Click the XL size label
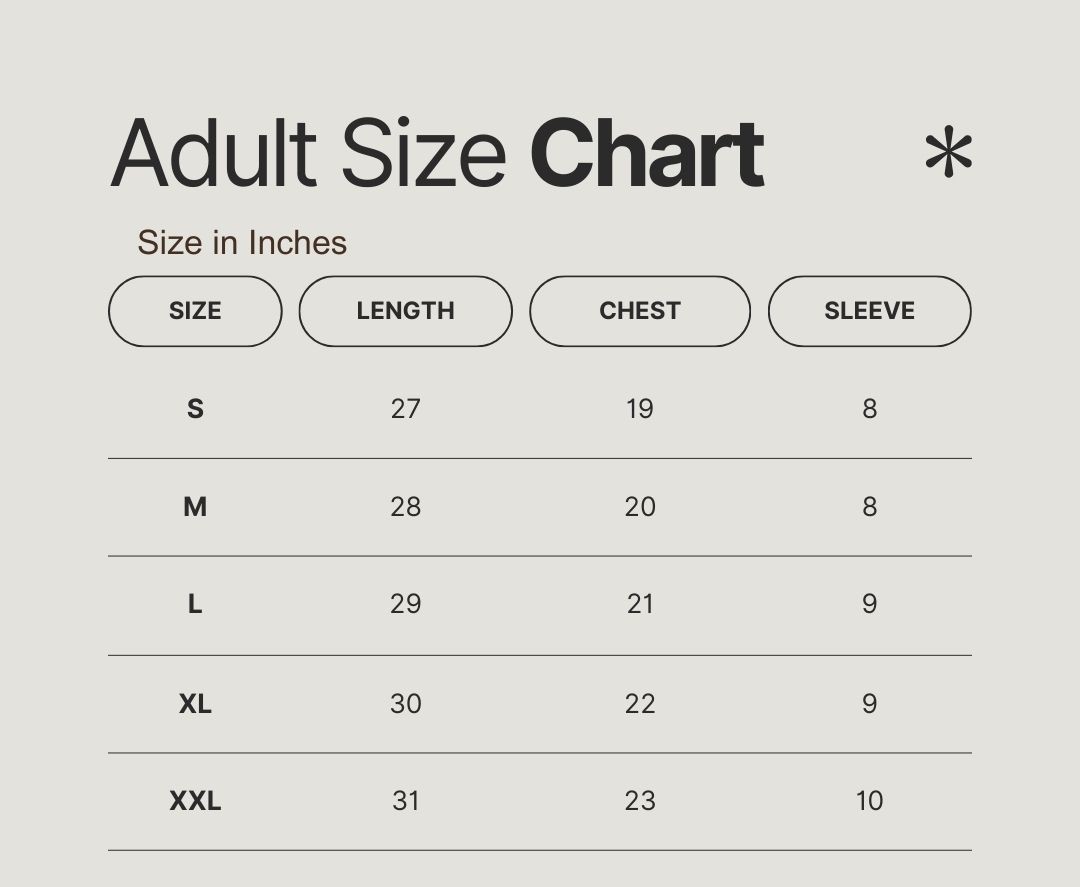The image size is (1080, 887). [x=195, y=704]
